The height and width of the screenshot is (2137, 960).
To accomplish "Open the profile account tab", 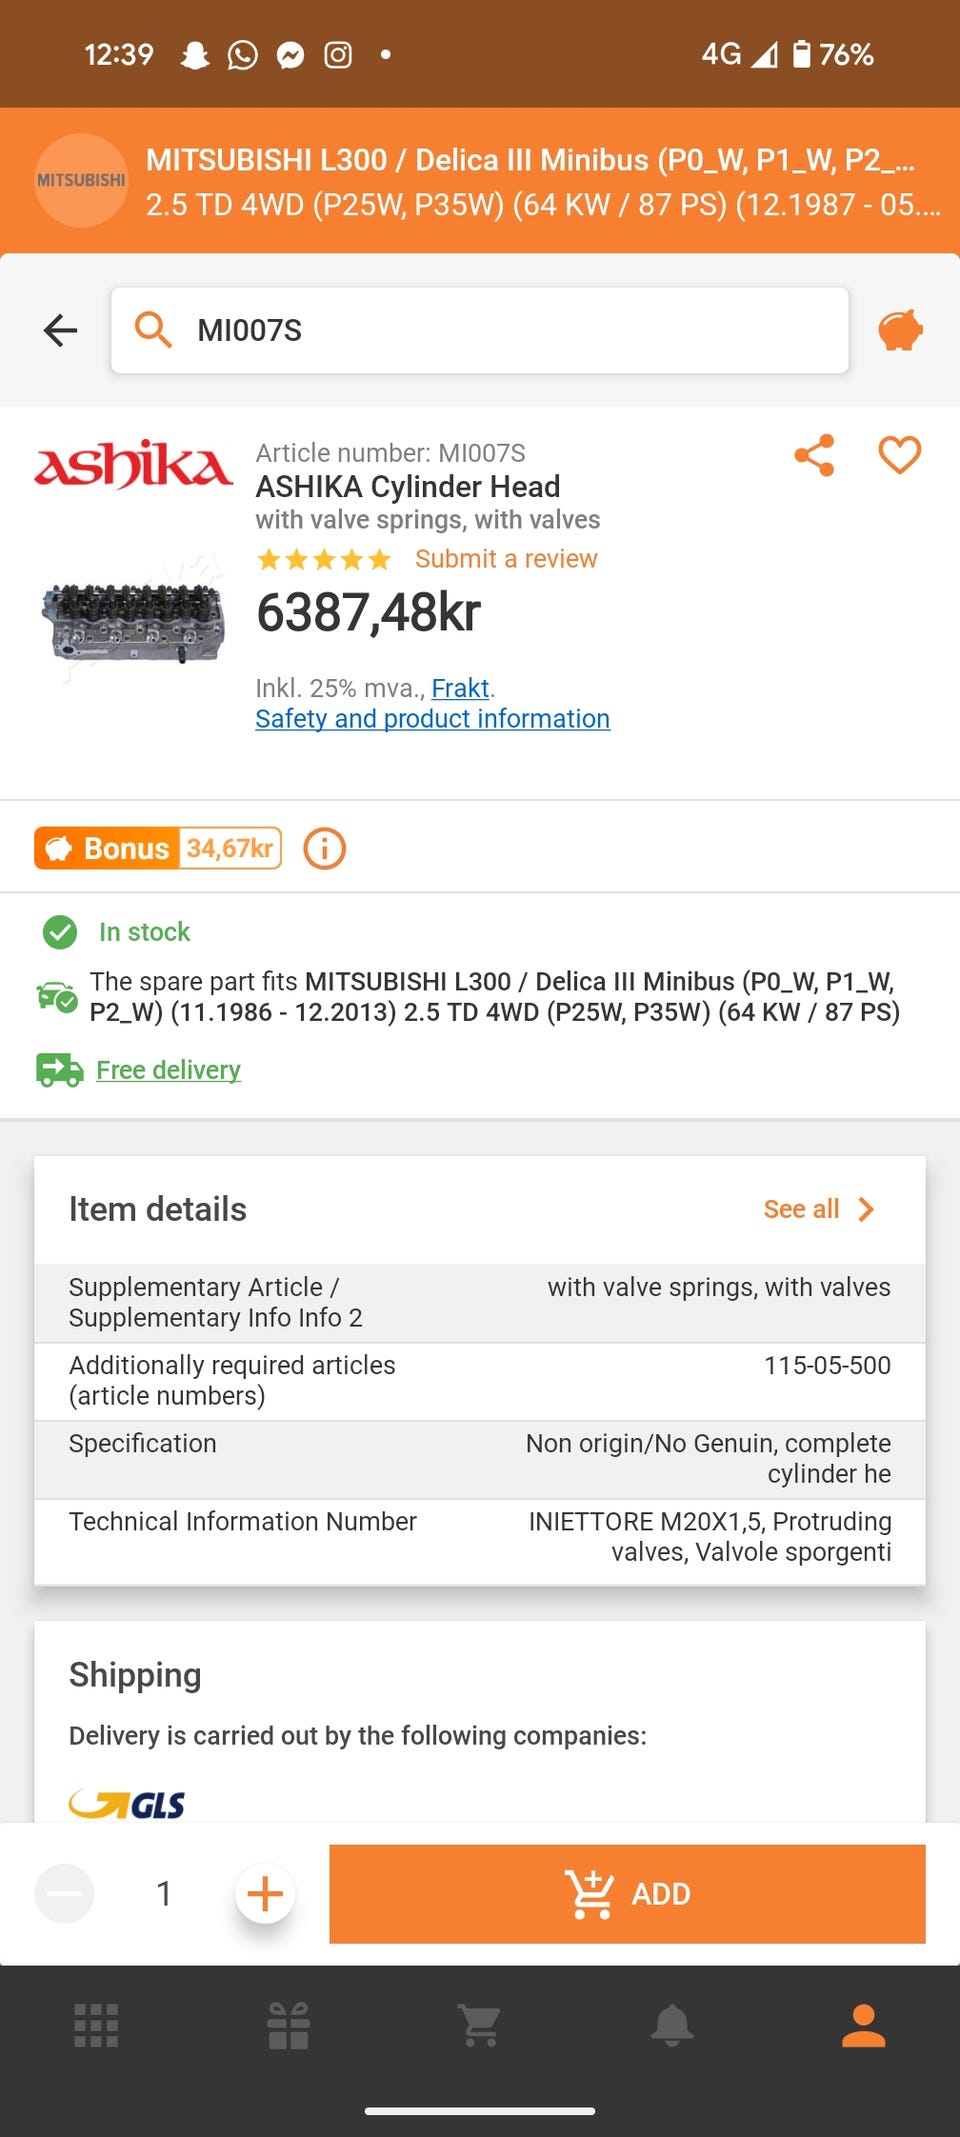I will click(864, 2026).
